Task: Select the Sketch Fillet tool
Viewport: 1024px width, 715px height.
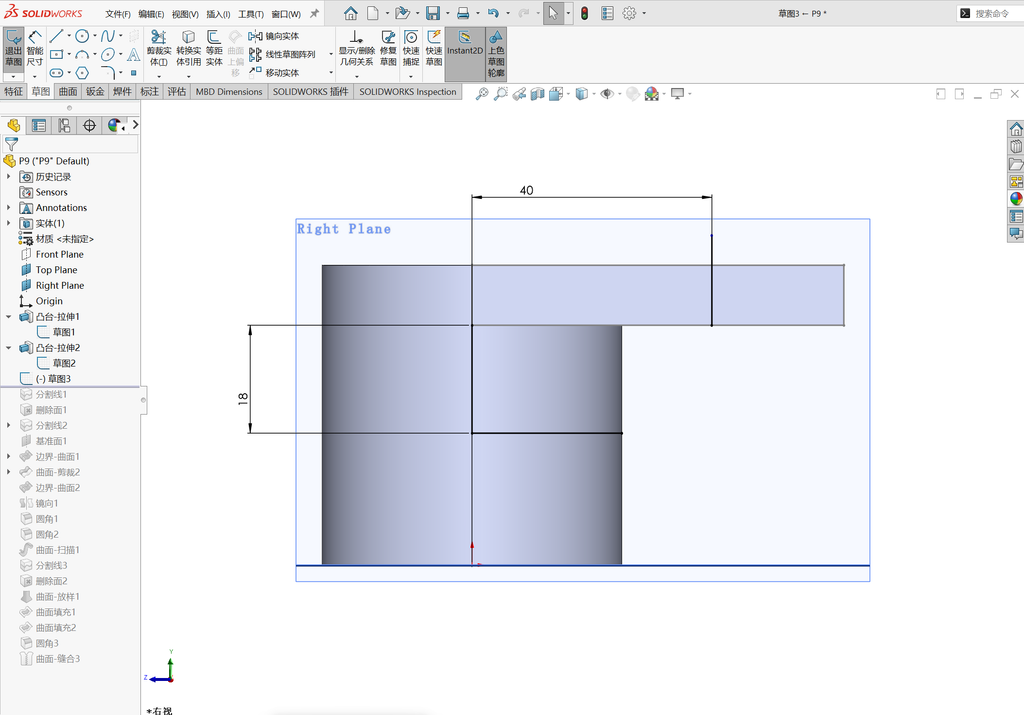Action: pyautogui.click(x=108, y=72)
